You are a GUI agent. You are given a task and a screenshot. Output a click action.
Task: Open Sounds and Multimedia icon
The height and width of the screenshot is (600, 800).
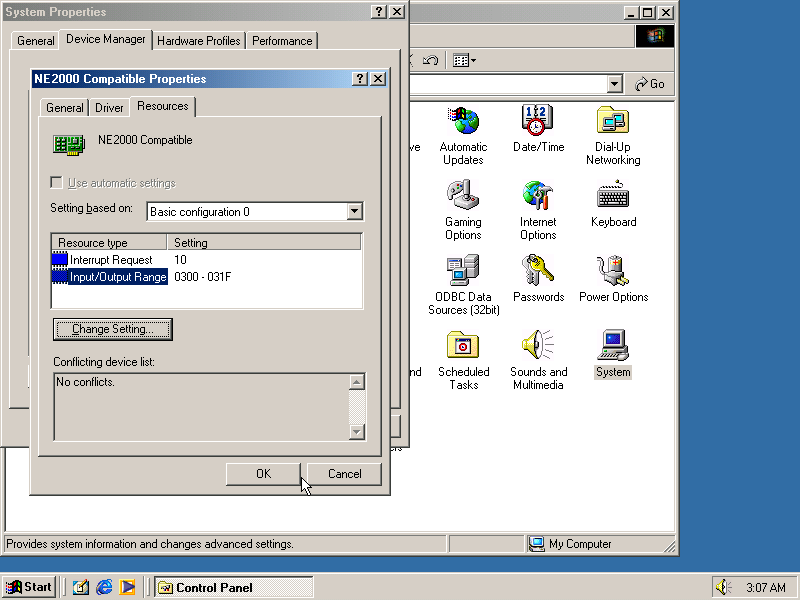[538, 348]
